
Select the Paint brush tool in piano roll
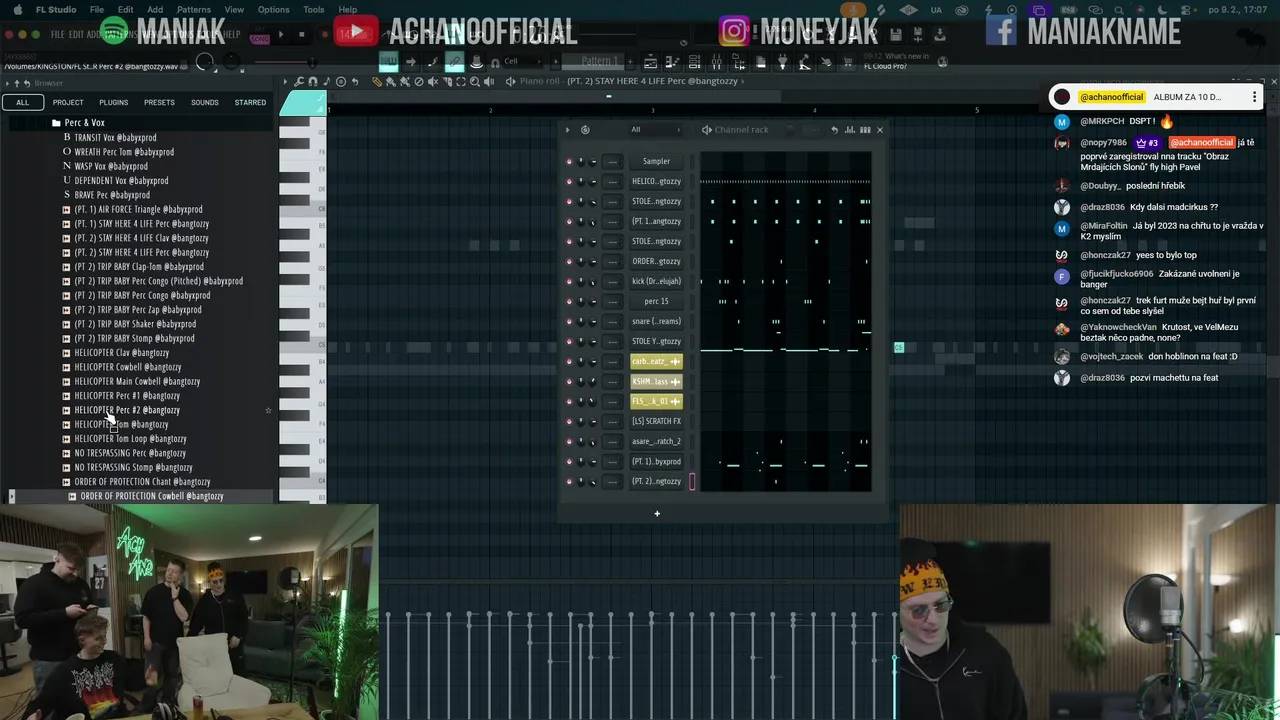click(391, 82)
